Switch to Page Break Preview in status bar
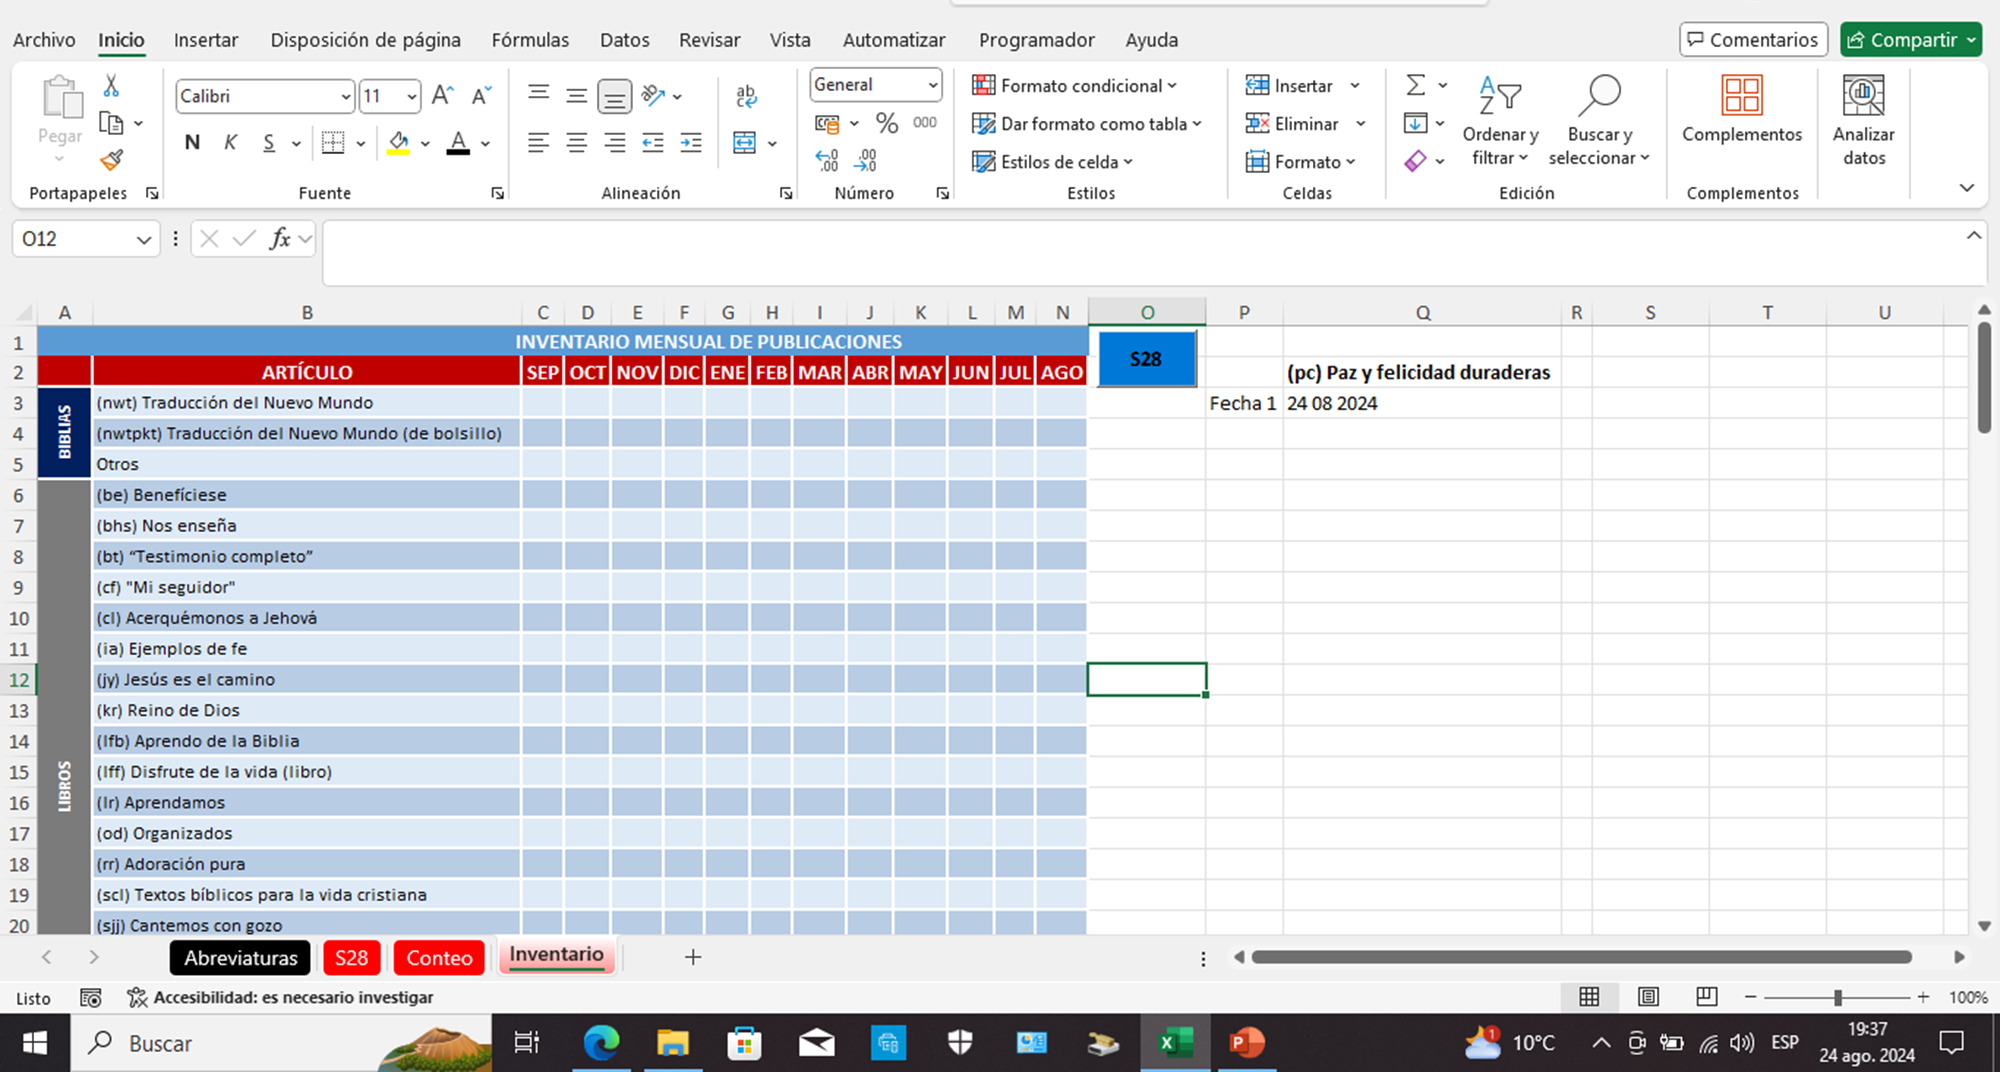 pyautogui.click(x=1707, y=997)
